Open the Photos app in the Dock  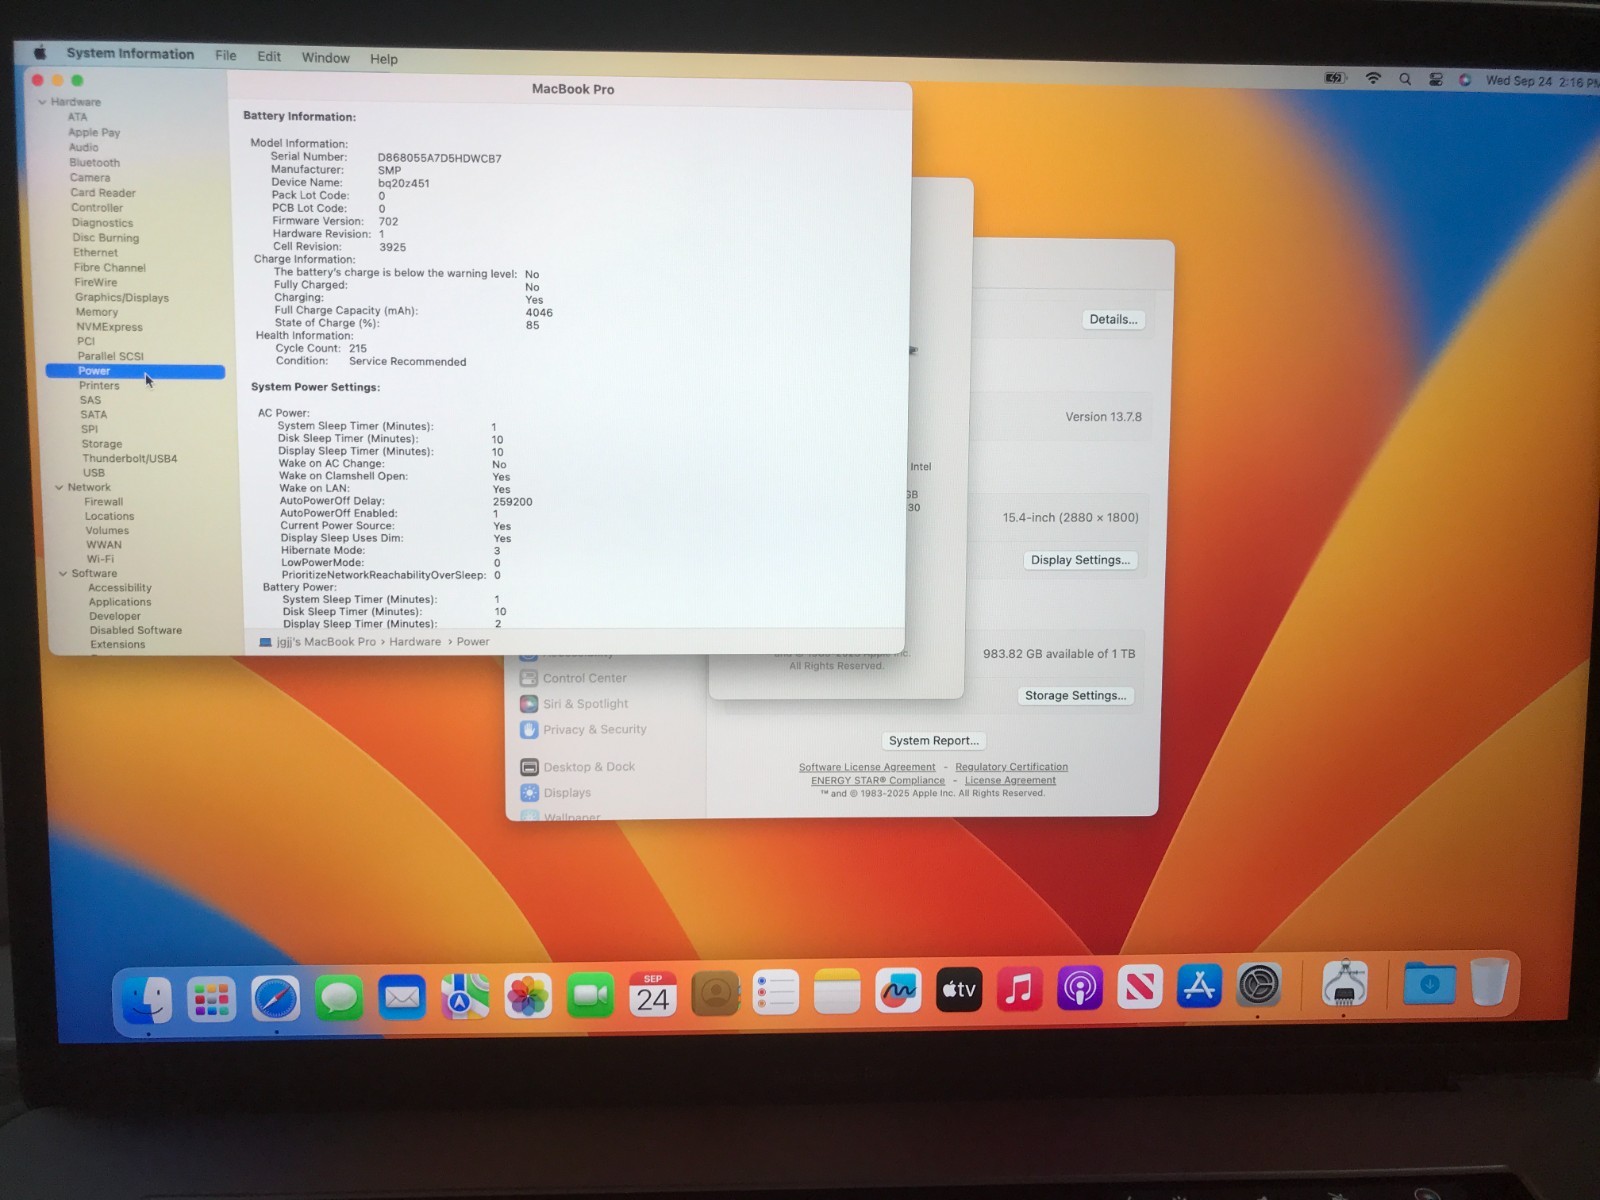(x=527, y=996)
